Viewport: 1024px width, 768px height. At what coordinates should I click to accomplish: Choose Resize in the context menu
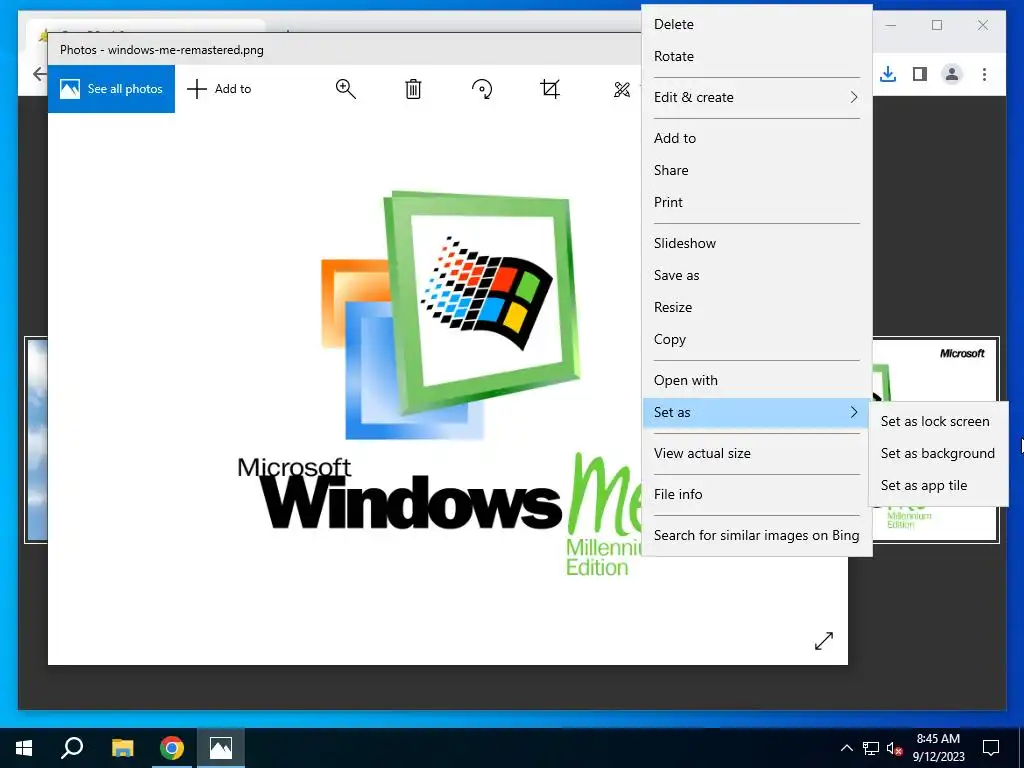pos(757,308)
